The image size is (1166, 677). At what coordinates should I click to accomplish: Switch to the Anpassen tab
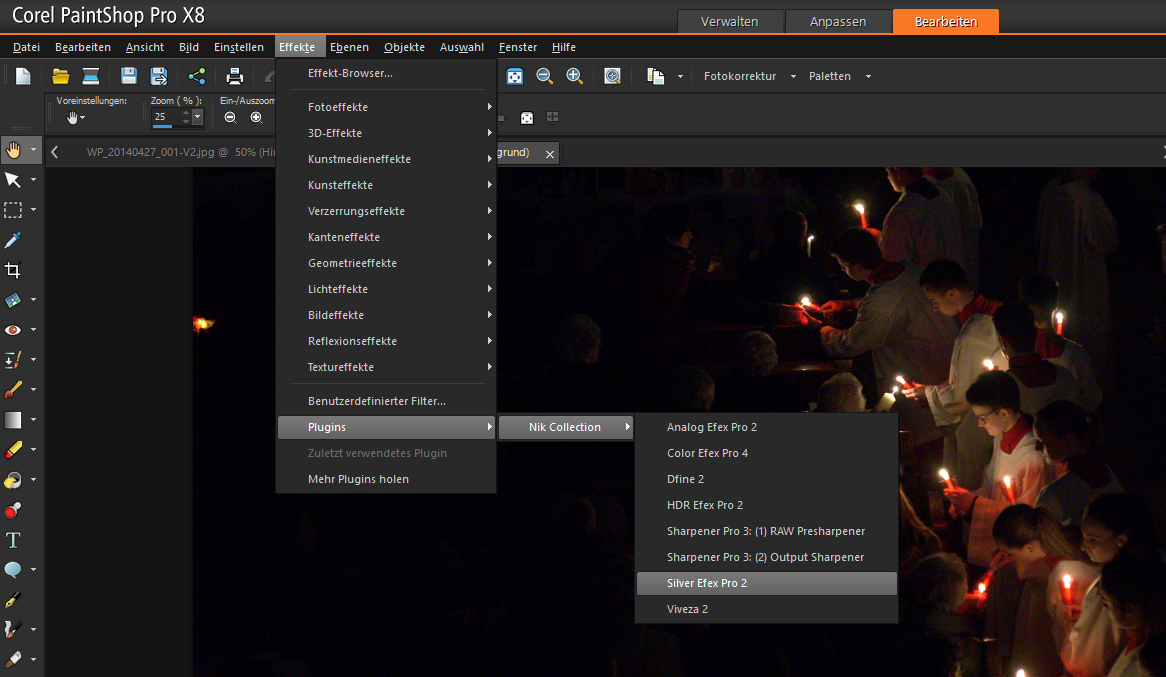[838, 22]
